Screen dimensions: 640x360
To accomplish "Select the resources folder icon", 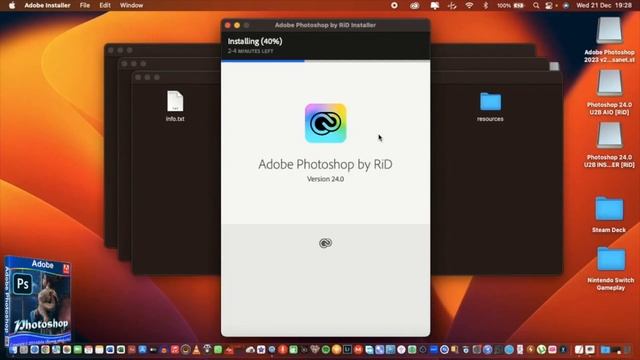I will point(490,102).
